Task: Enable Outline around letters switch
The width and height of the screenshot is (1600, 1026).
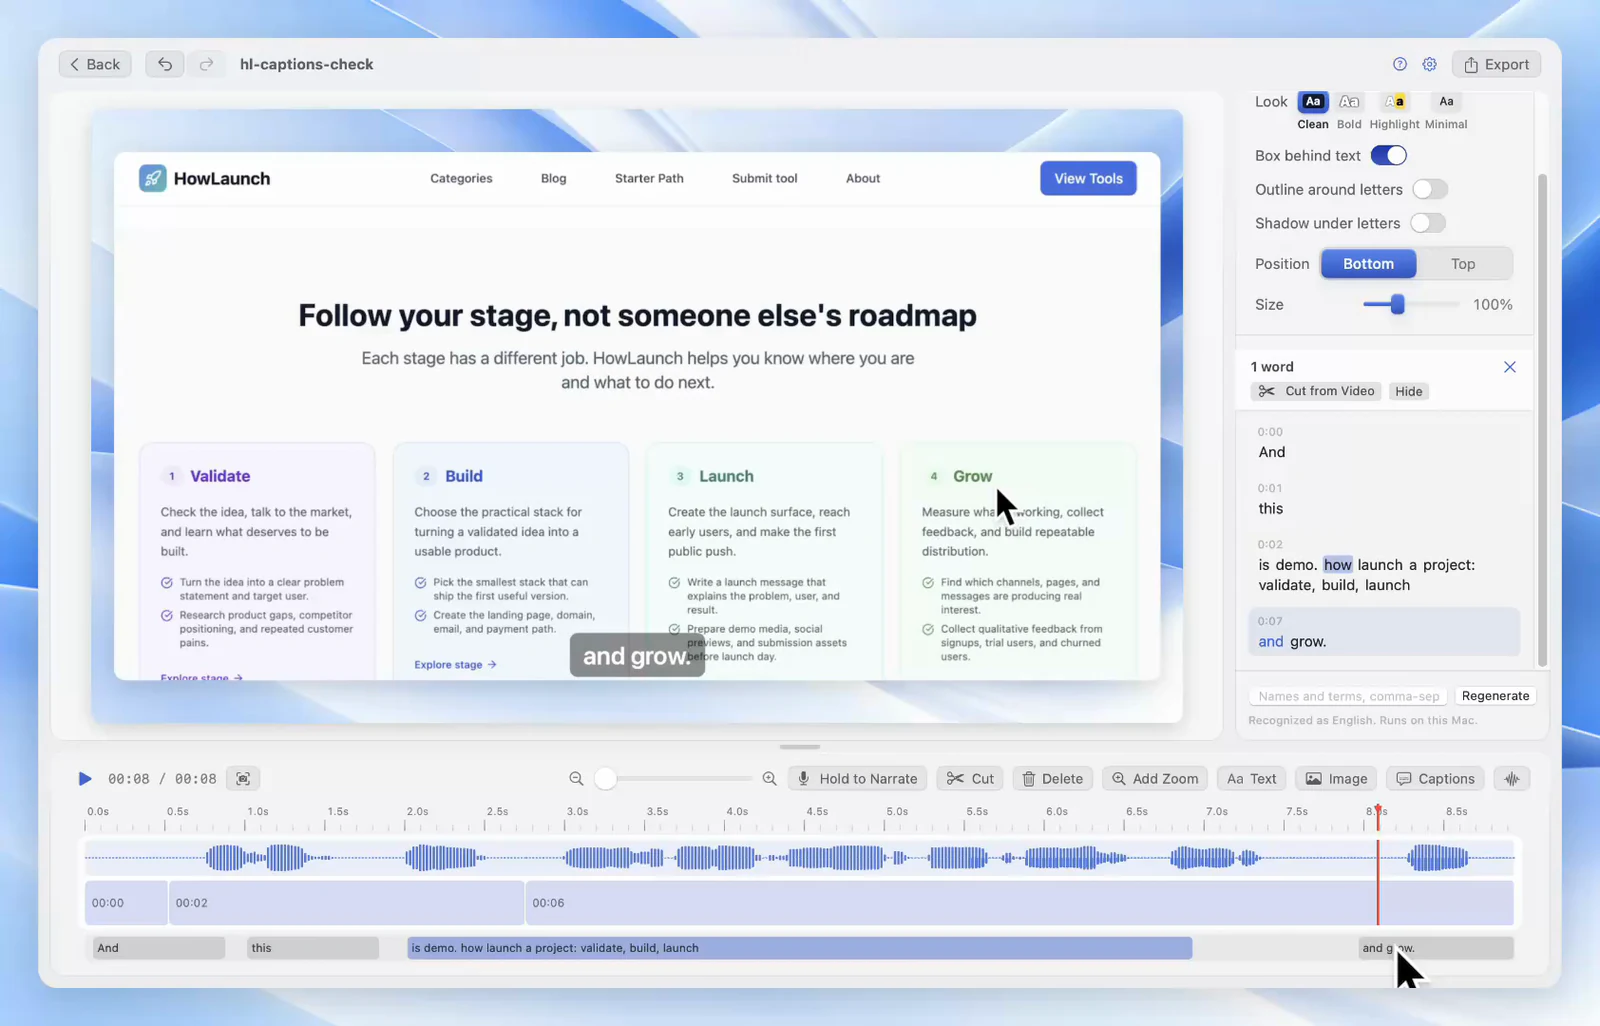Action: [x=1430, y=189]
